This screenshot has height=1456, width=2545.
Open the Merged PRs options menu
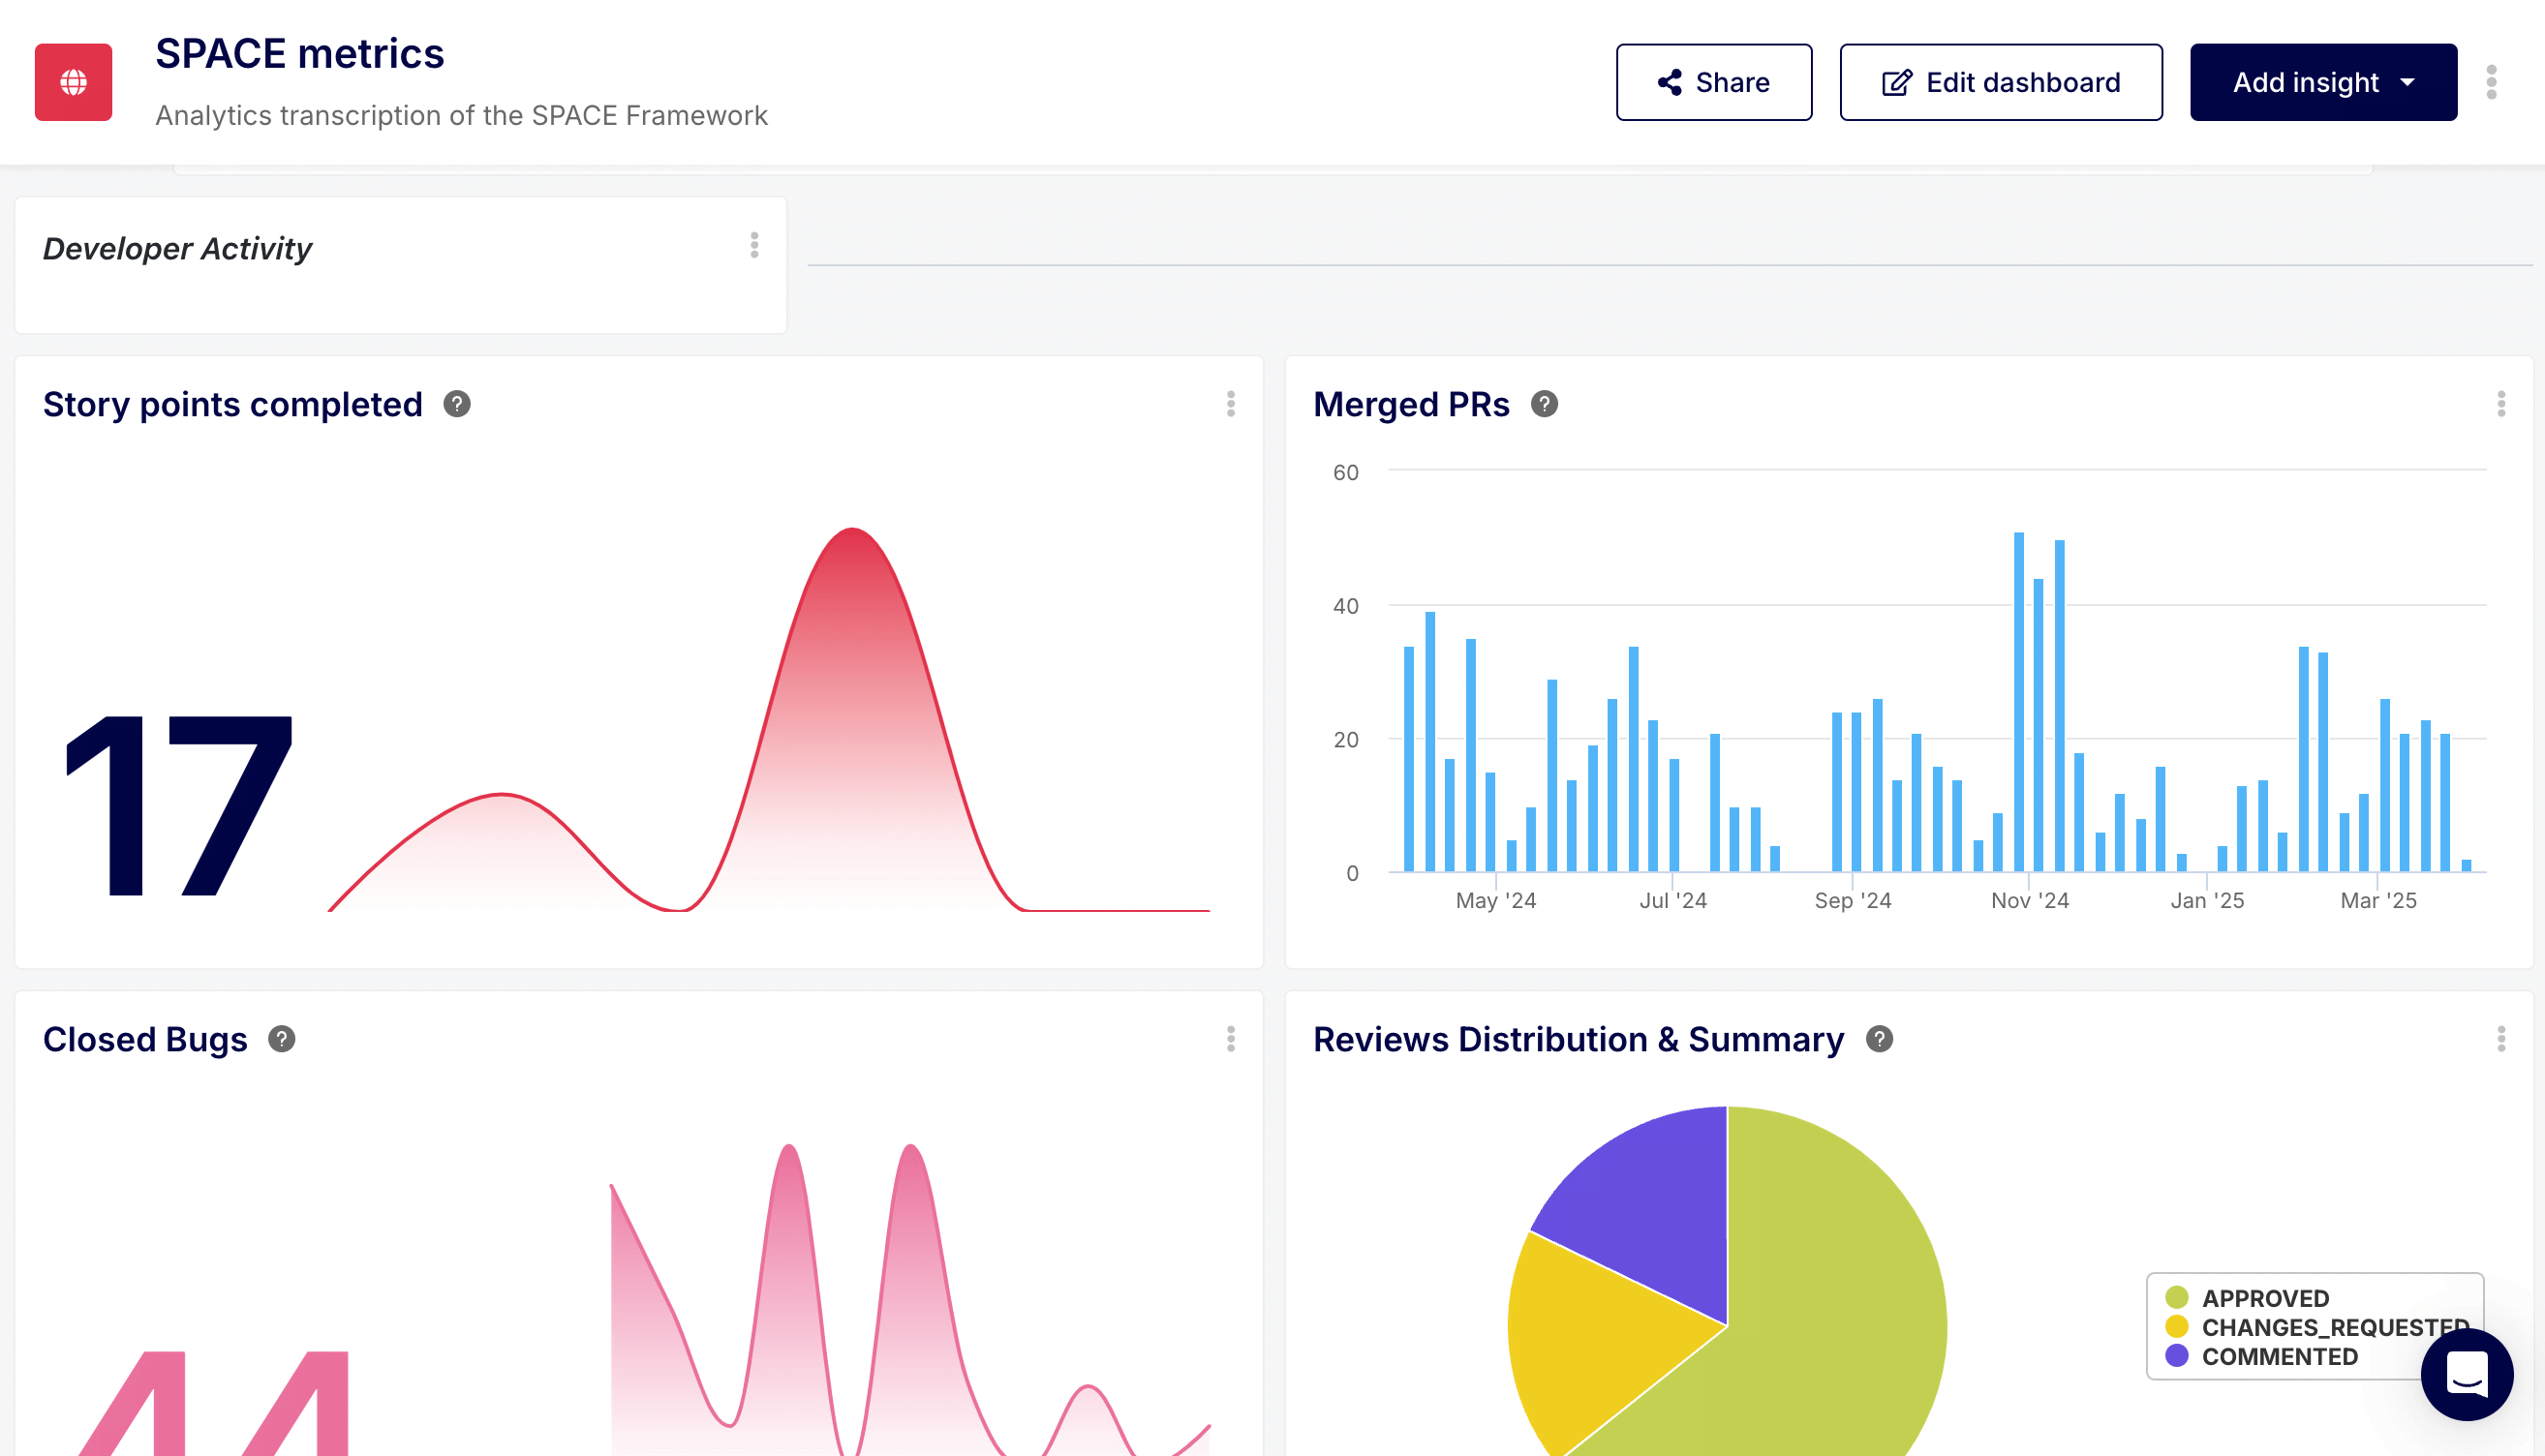coord(2502,405)
